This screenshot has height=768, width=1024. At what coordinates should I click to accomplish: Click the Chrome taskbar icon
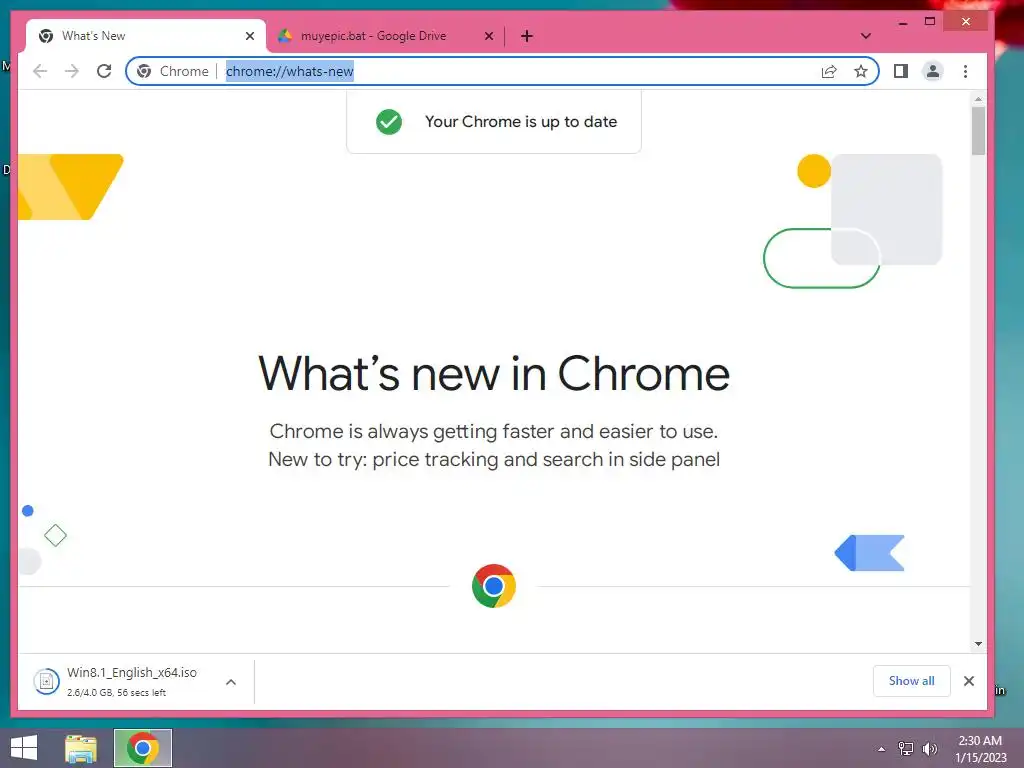click(x=142, y=748)
